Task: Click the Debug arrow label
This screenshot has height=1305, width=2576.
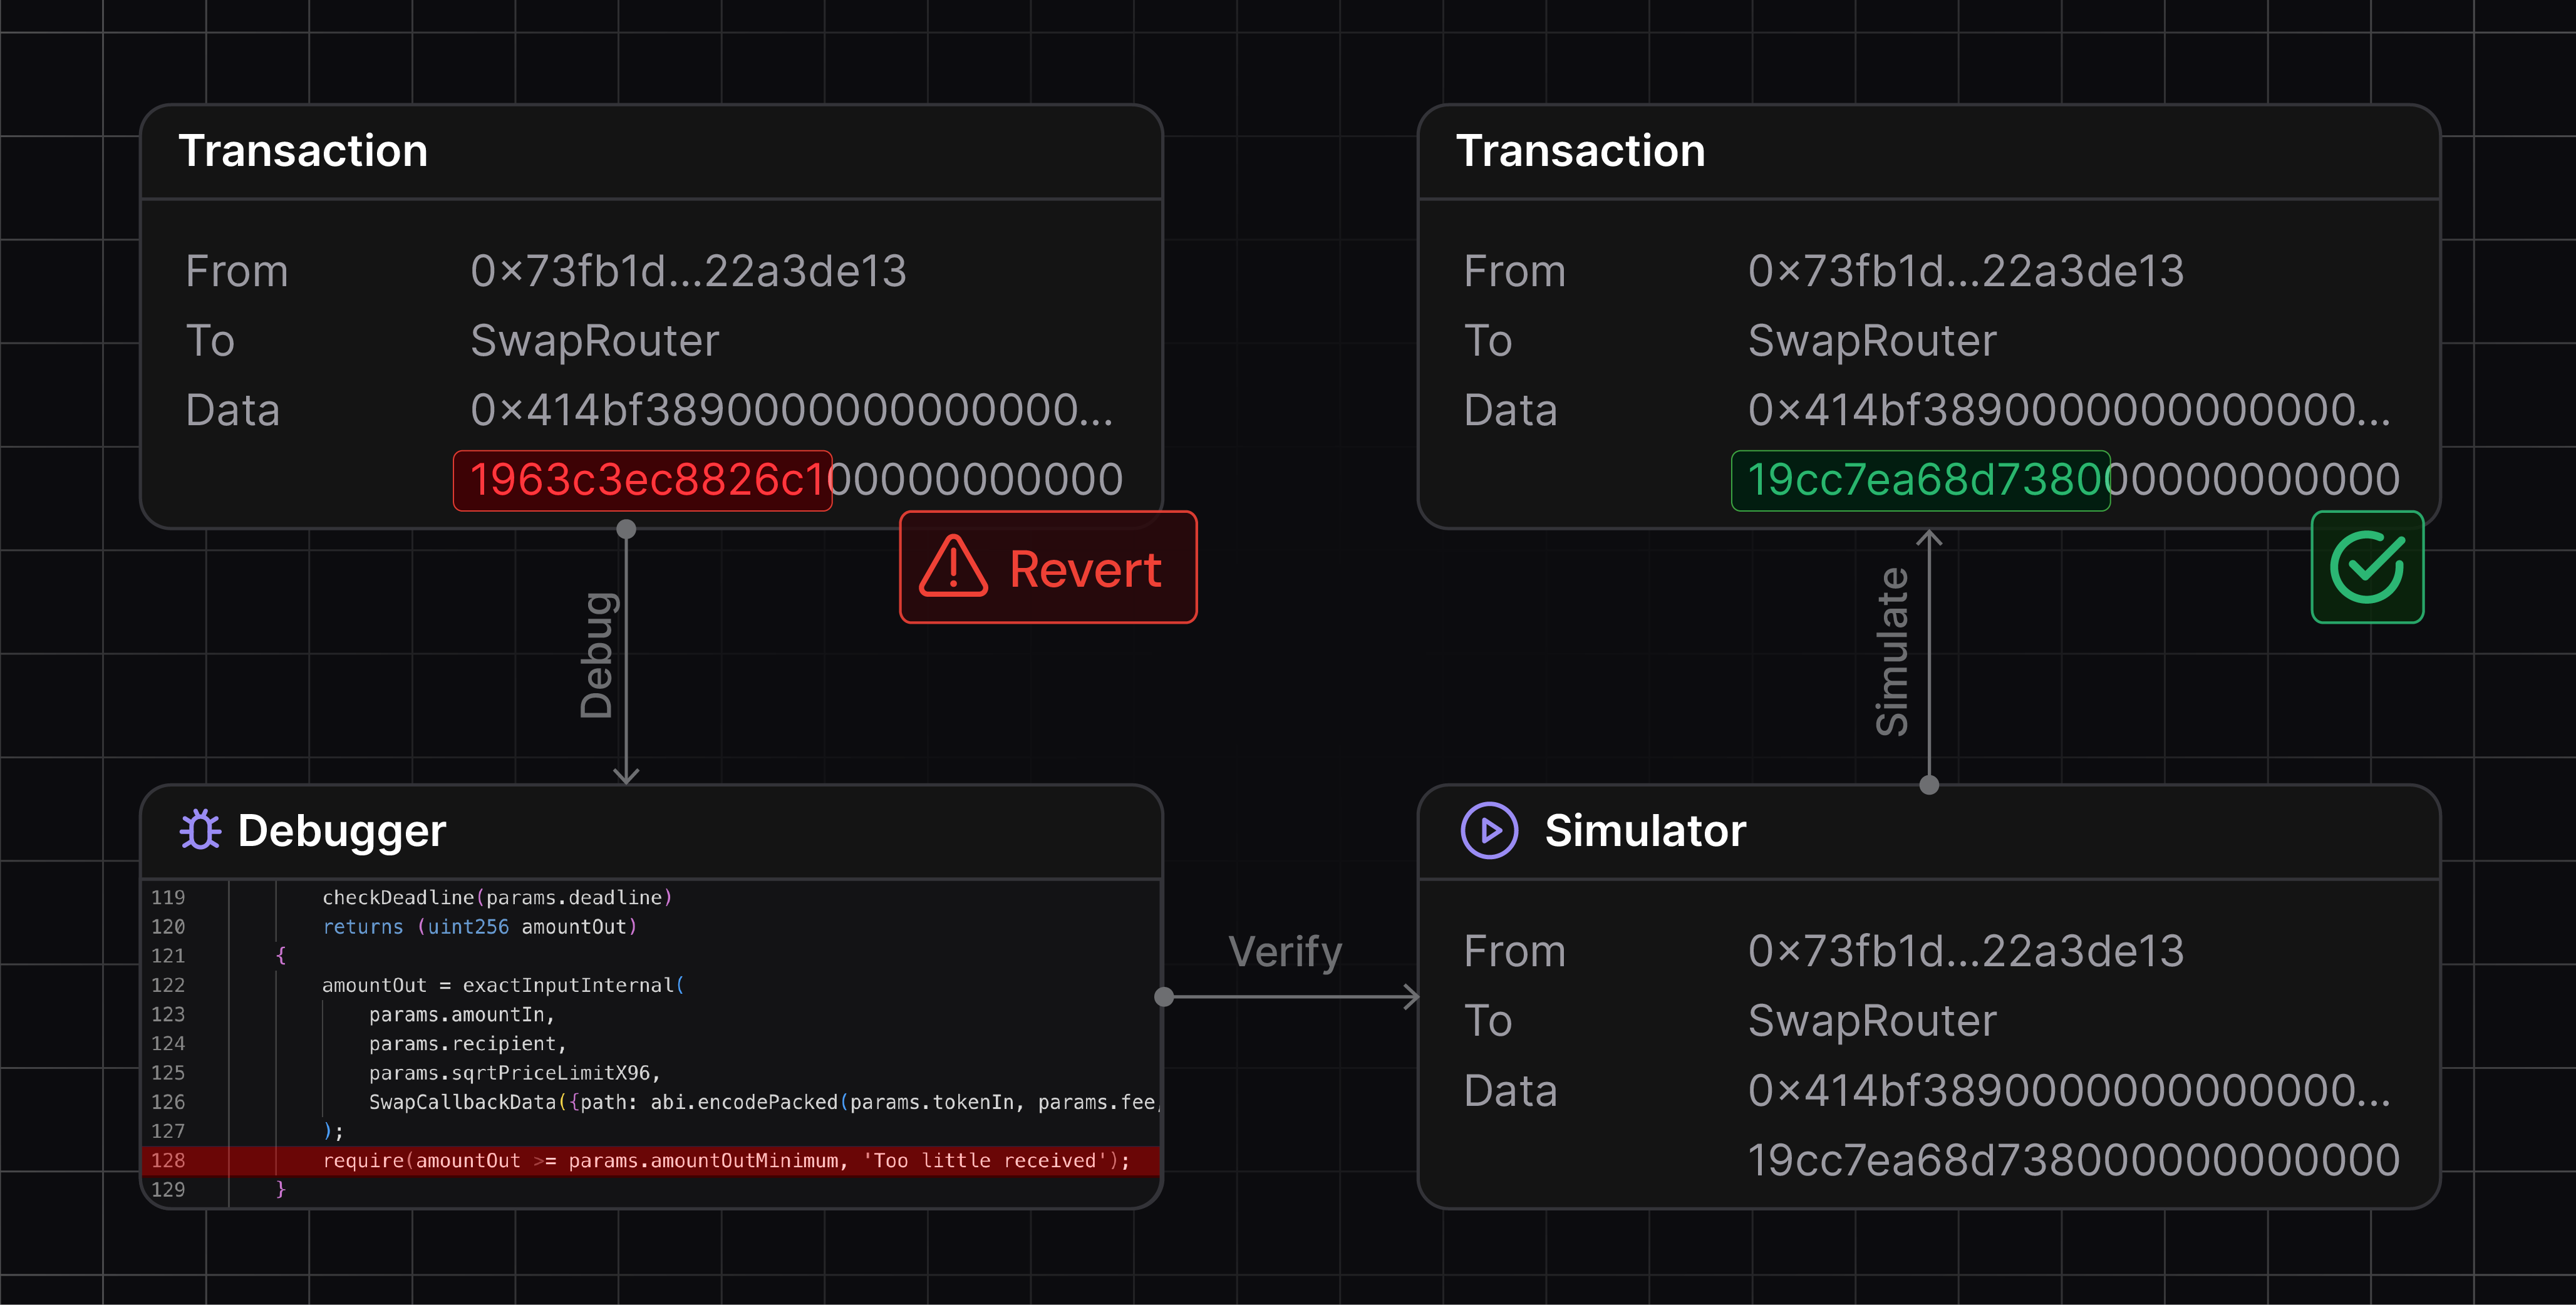Action: tap(598, 655)
